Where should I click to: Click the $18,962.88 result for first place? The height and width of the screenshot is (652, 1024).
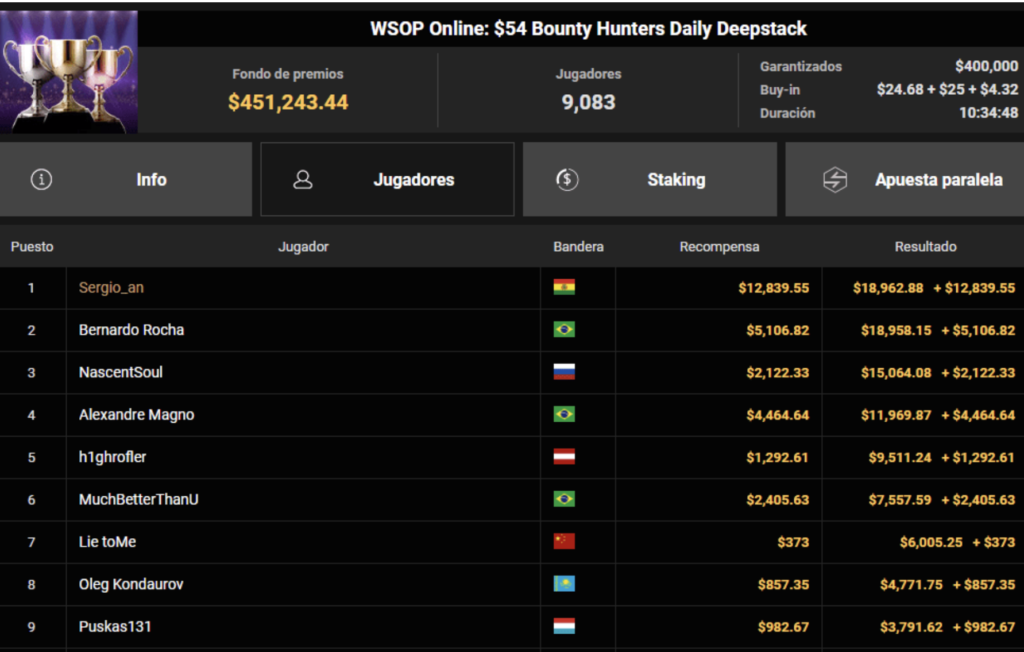[x=888, y=288]
